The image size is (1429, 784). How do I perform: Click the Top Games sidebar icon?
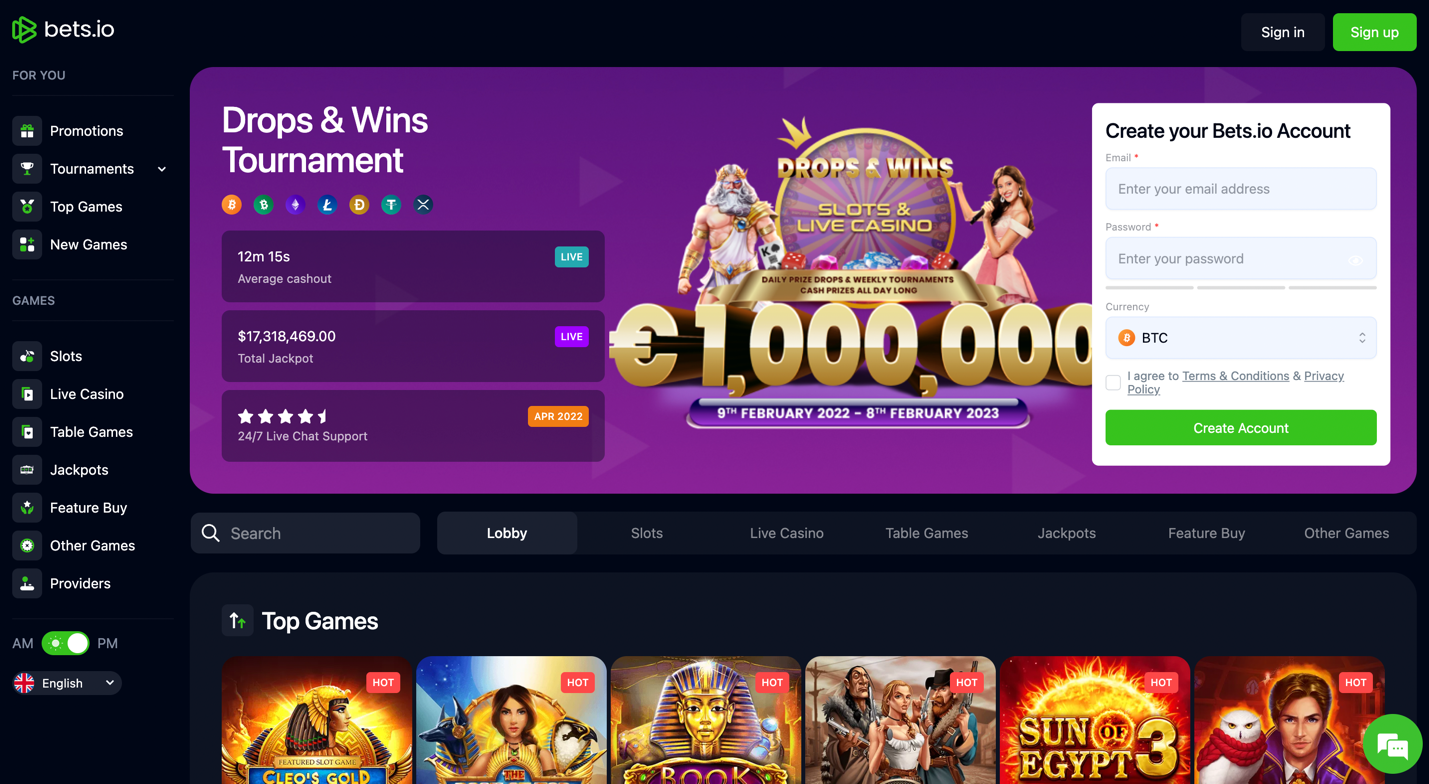point(27,207)
